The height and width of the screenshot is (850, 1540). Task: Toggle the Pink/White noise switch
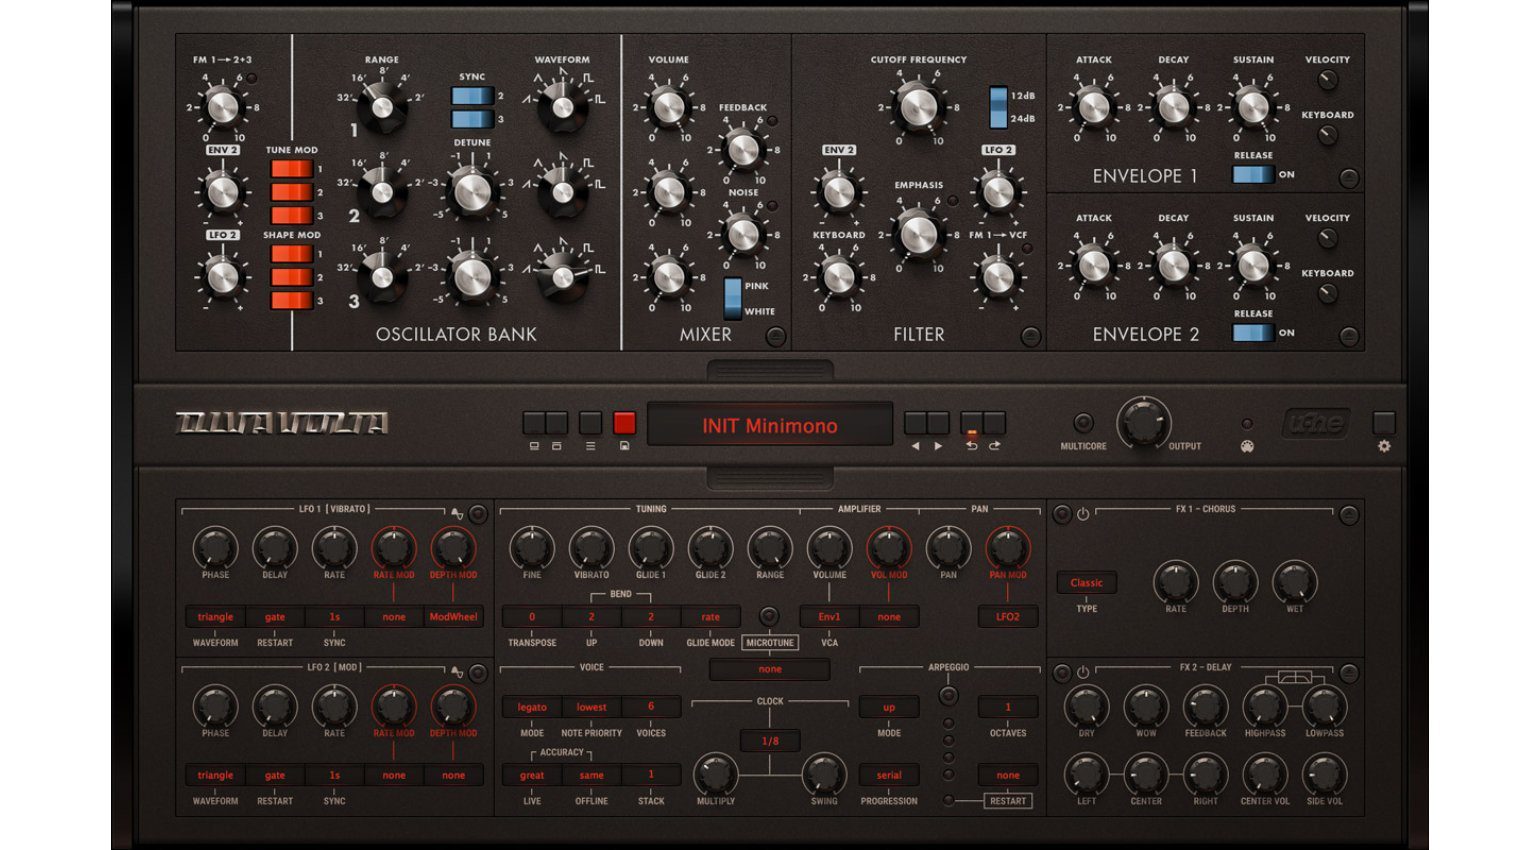[x=733, y=298]
